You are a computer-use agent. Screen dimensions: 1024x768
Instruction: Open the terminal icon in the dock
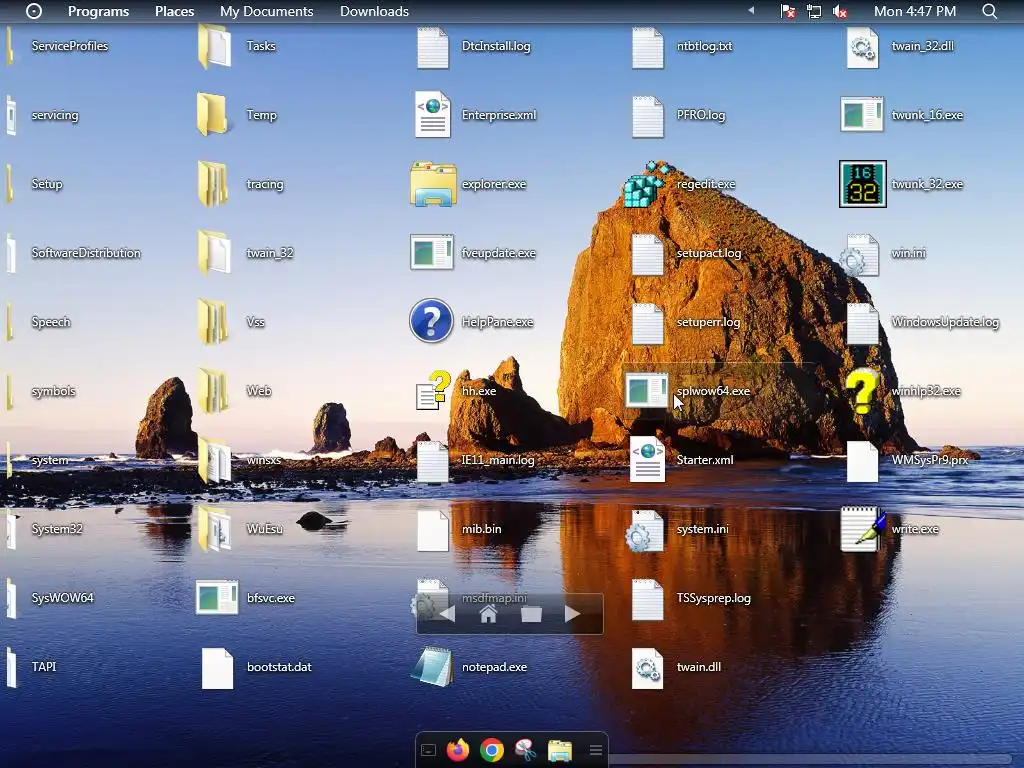(428, 750)
